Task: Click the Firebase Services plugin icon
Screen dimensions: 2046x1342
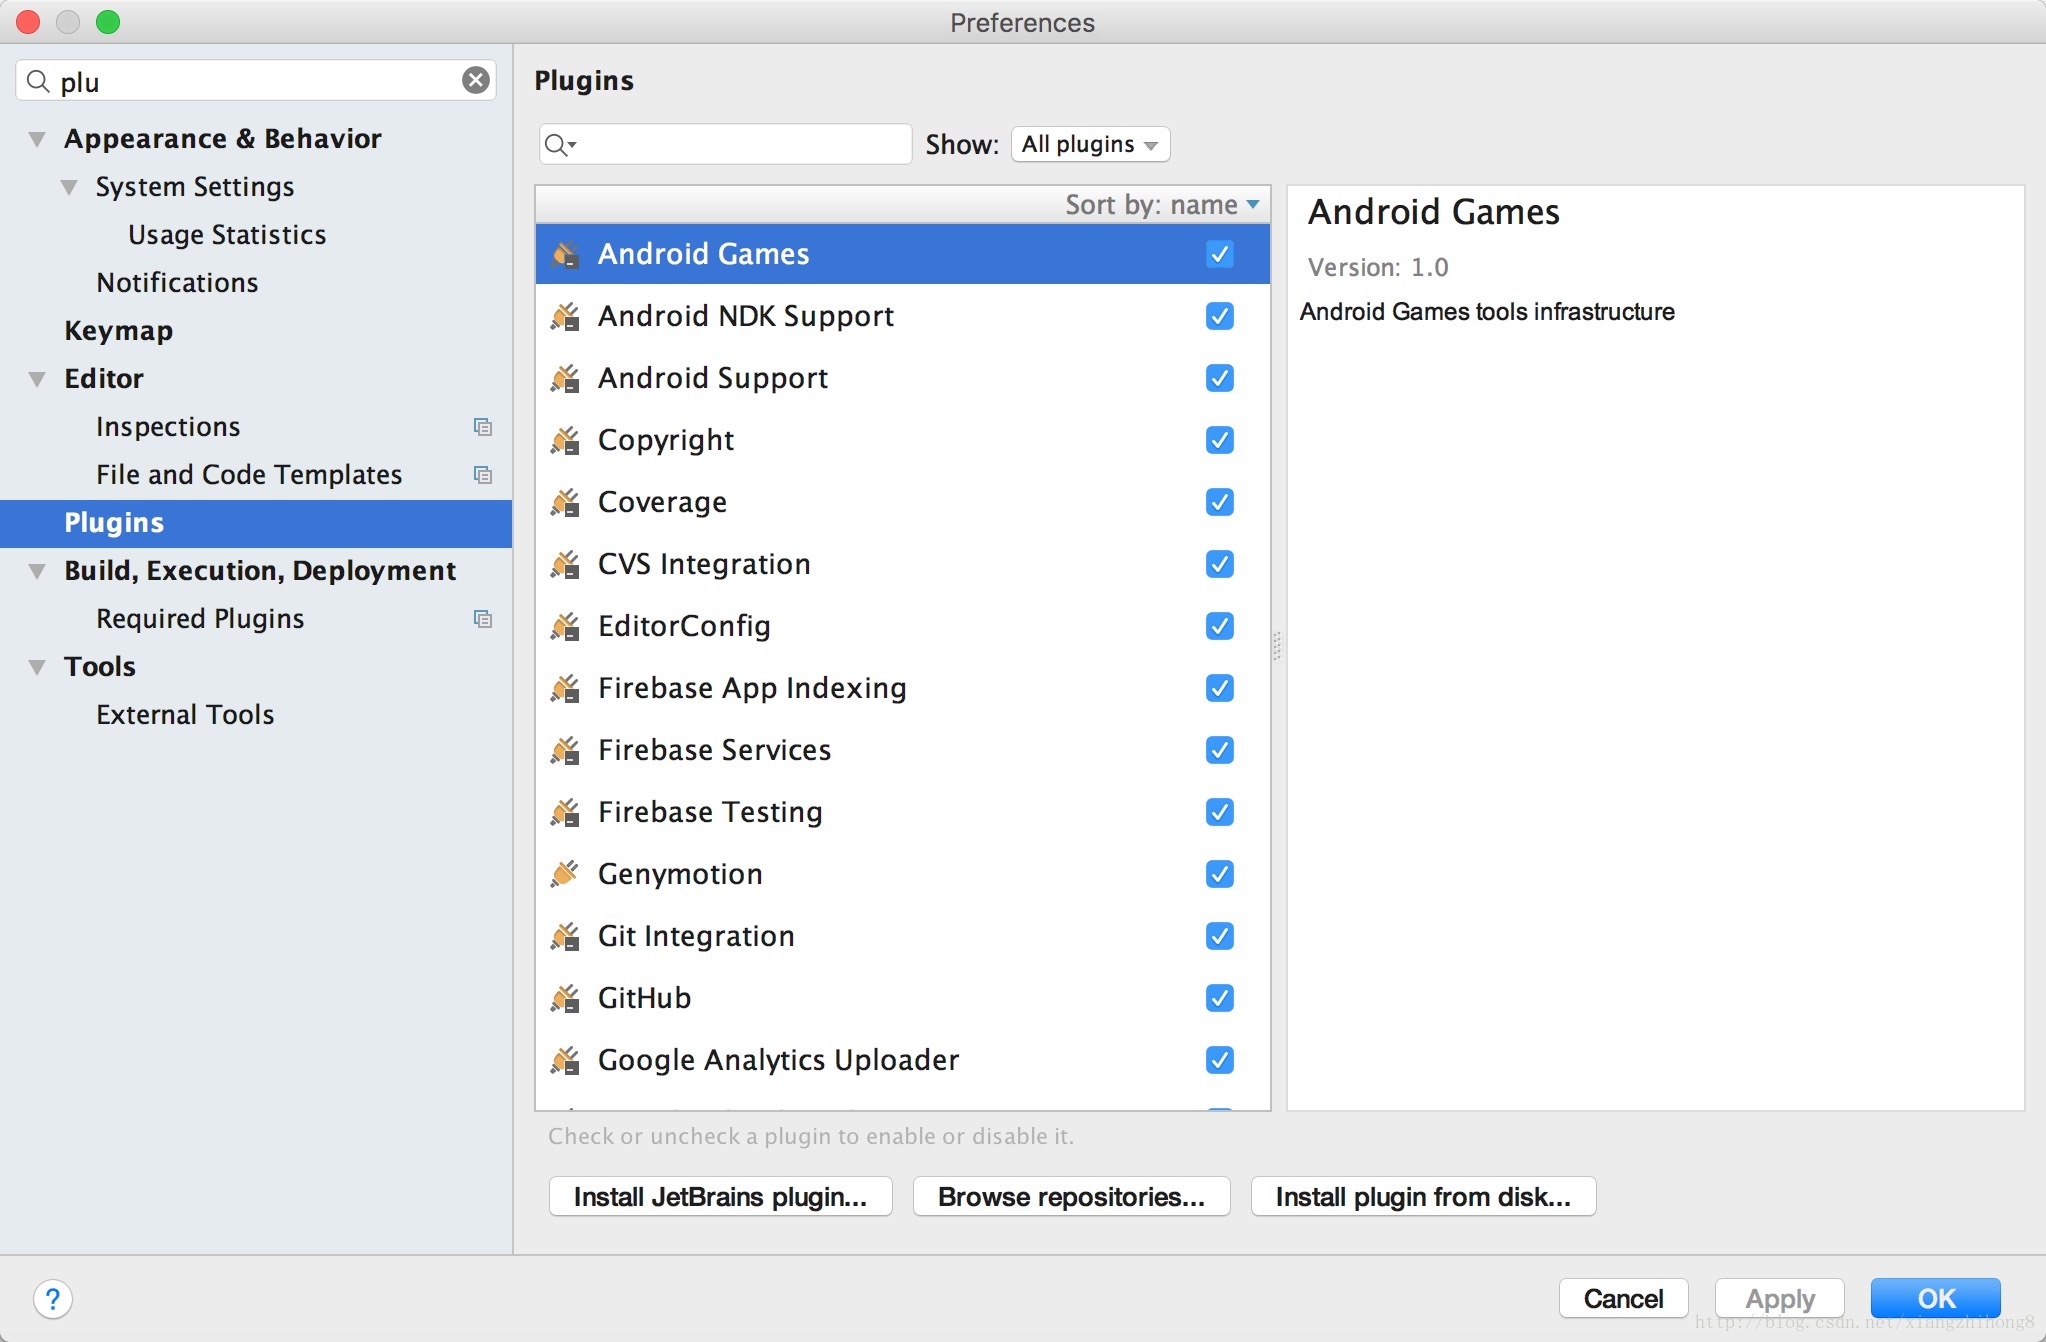Action: pyautogui.click(x=565, y=750)
